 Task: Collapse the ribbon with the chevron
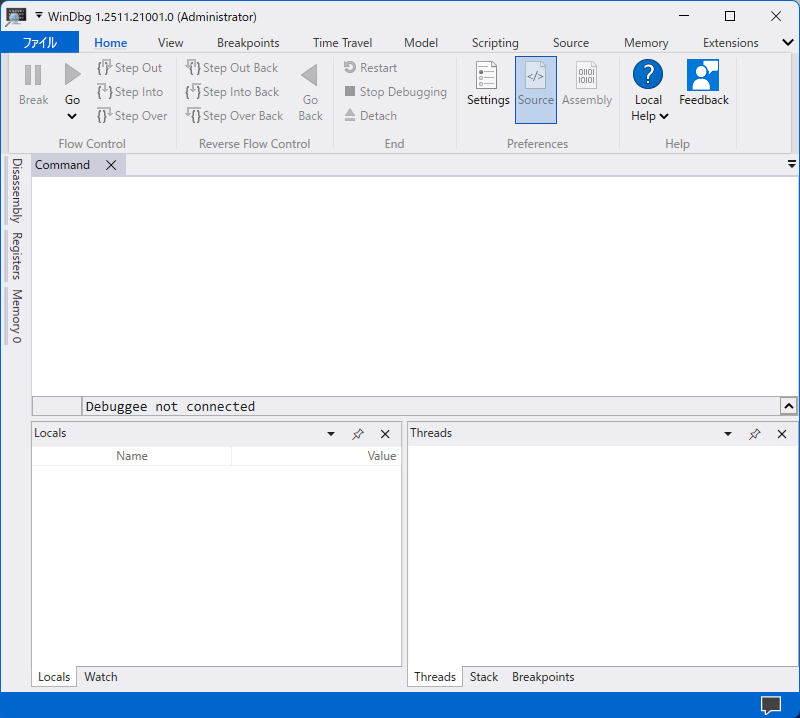(788, 42)
